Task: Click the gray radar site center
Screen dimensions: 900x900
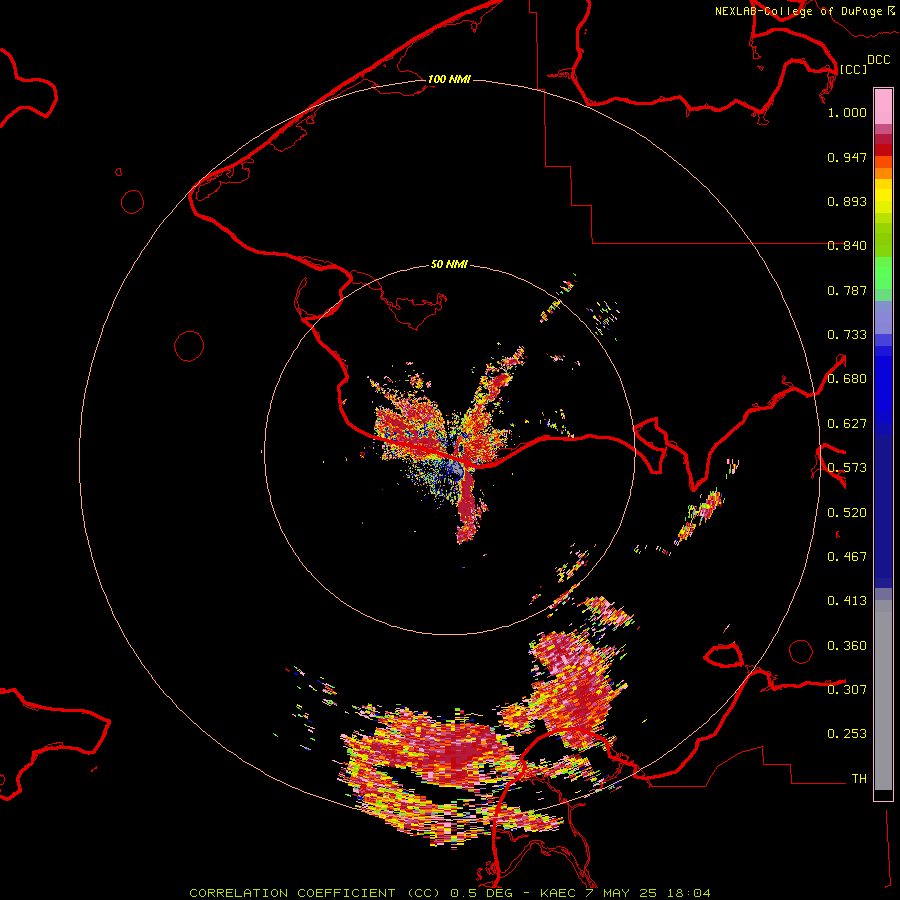Action: tap(456, 471)
